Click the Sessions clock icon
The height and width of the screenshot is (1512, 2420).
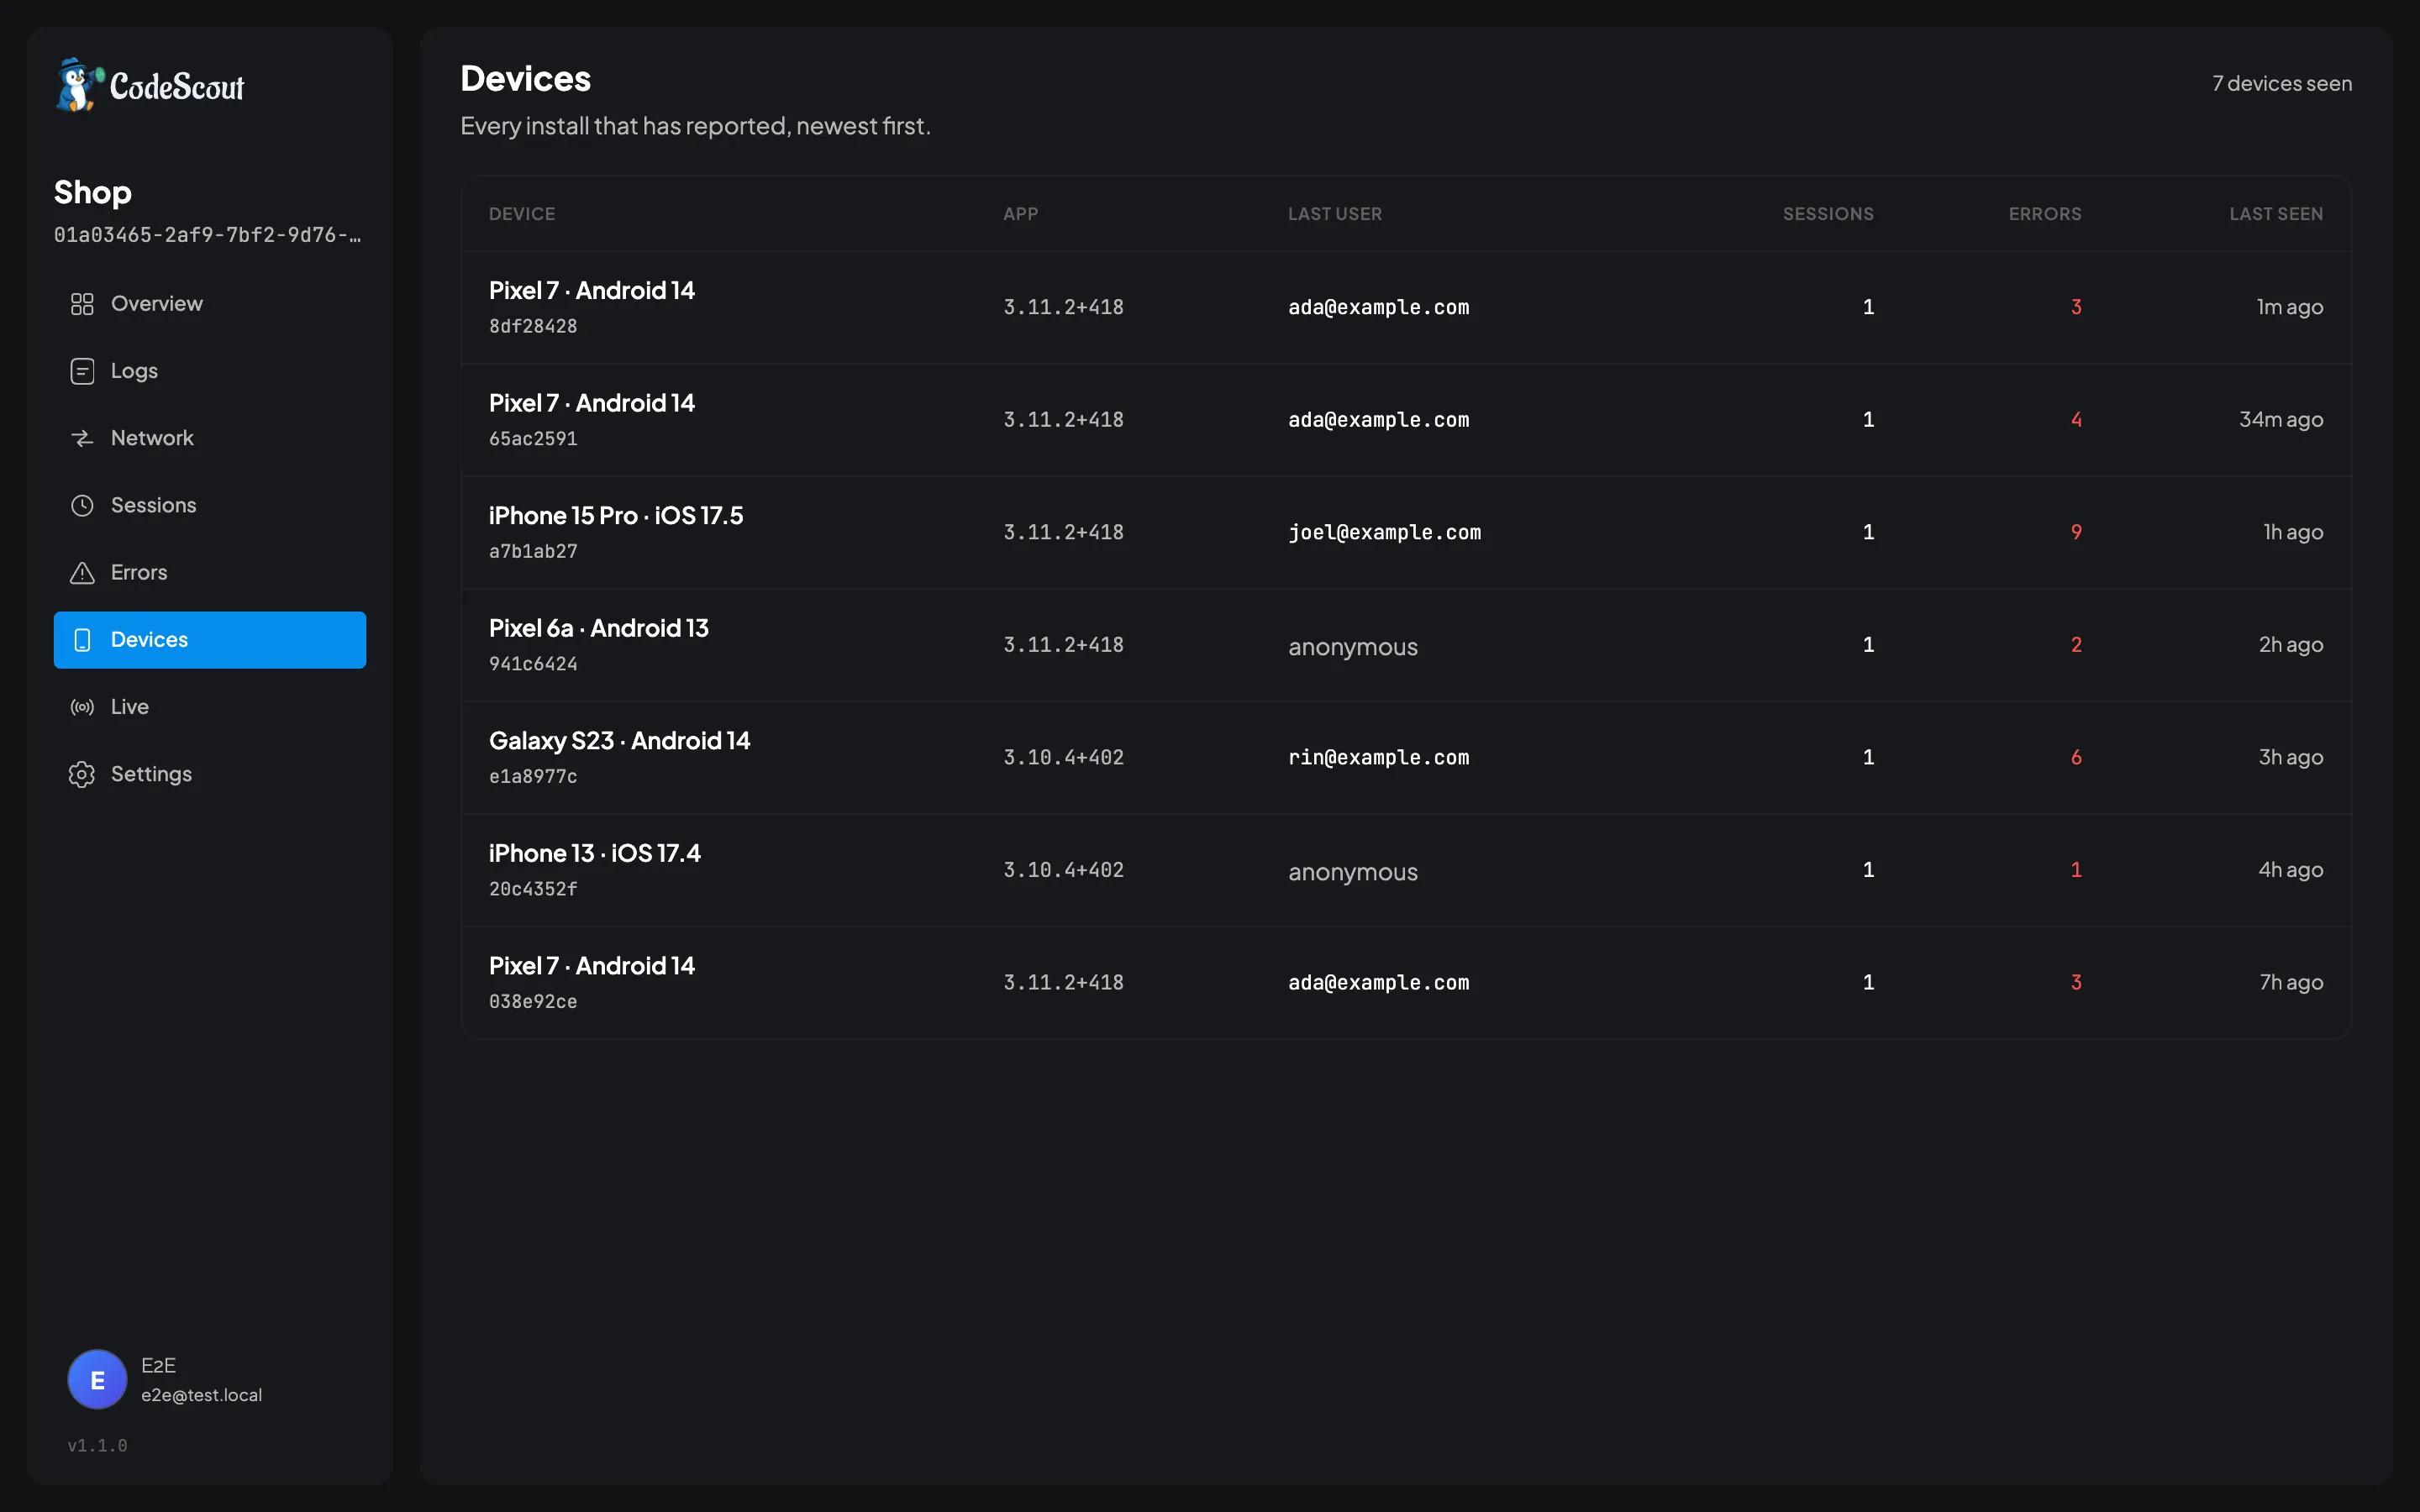click(x=82, y=505)
